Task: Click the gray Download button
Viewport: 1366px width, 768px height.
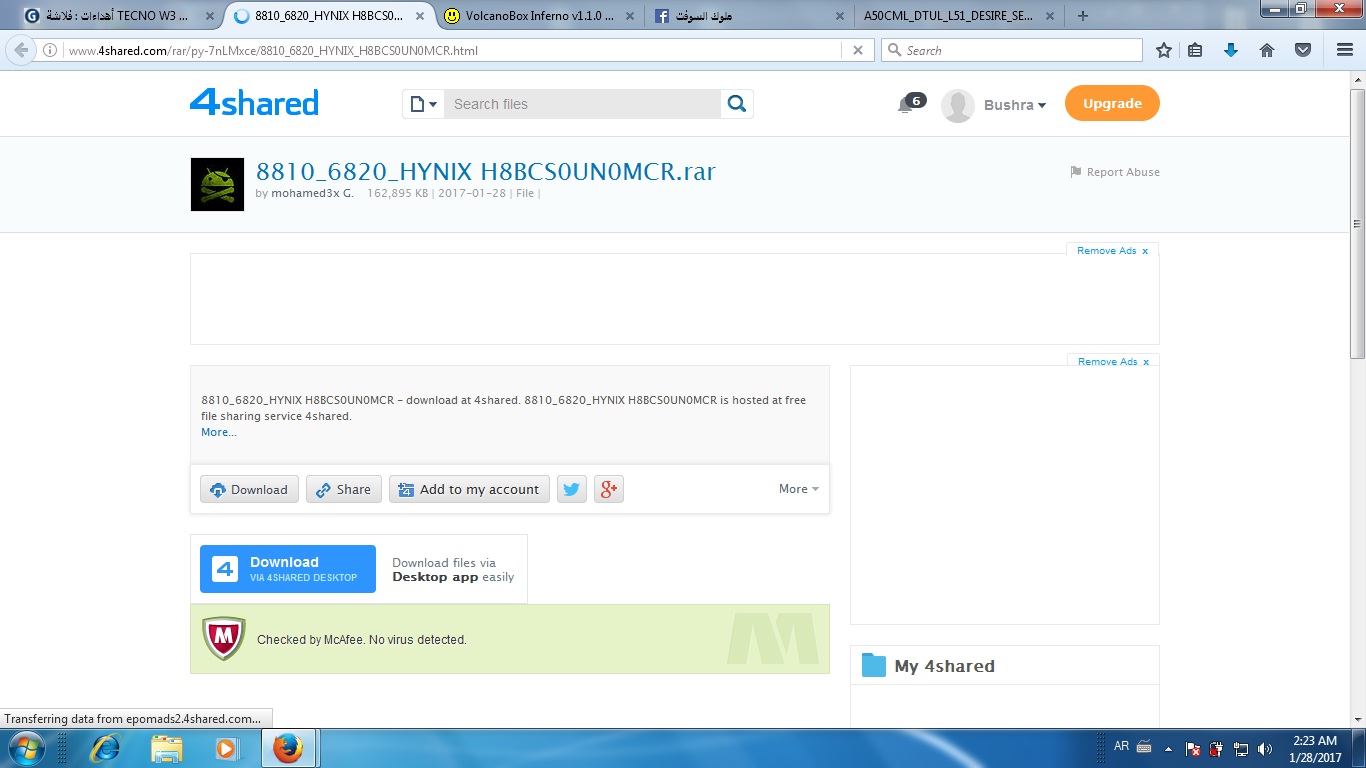Action: click(x=249, y=489)
